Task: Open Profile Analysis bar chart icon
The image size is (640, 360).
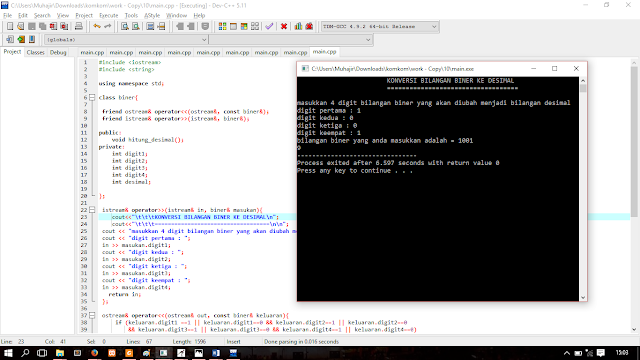Action: pyautogui.click(x=298, y=27)
